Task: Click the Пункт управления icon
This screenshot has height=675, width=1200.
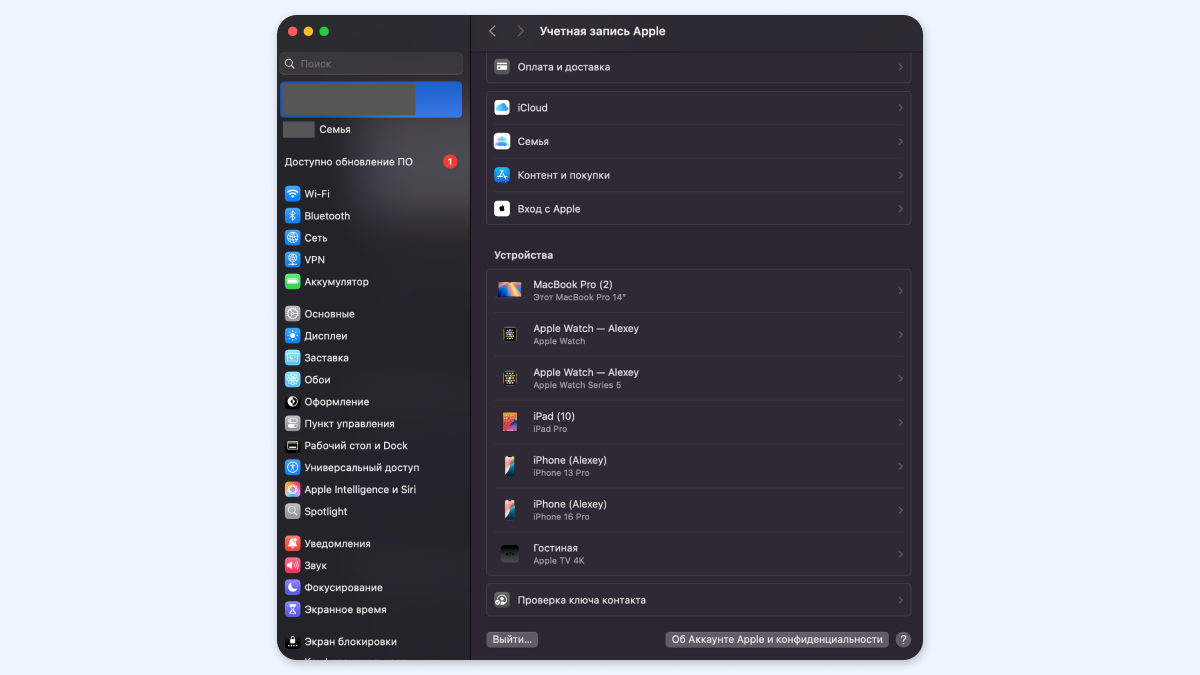Action: [292, 424]
